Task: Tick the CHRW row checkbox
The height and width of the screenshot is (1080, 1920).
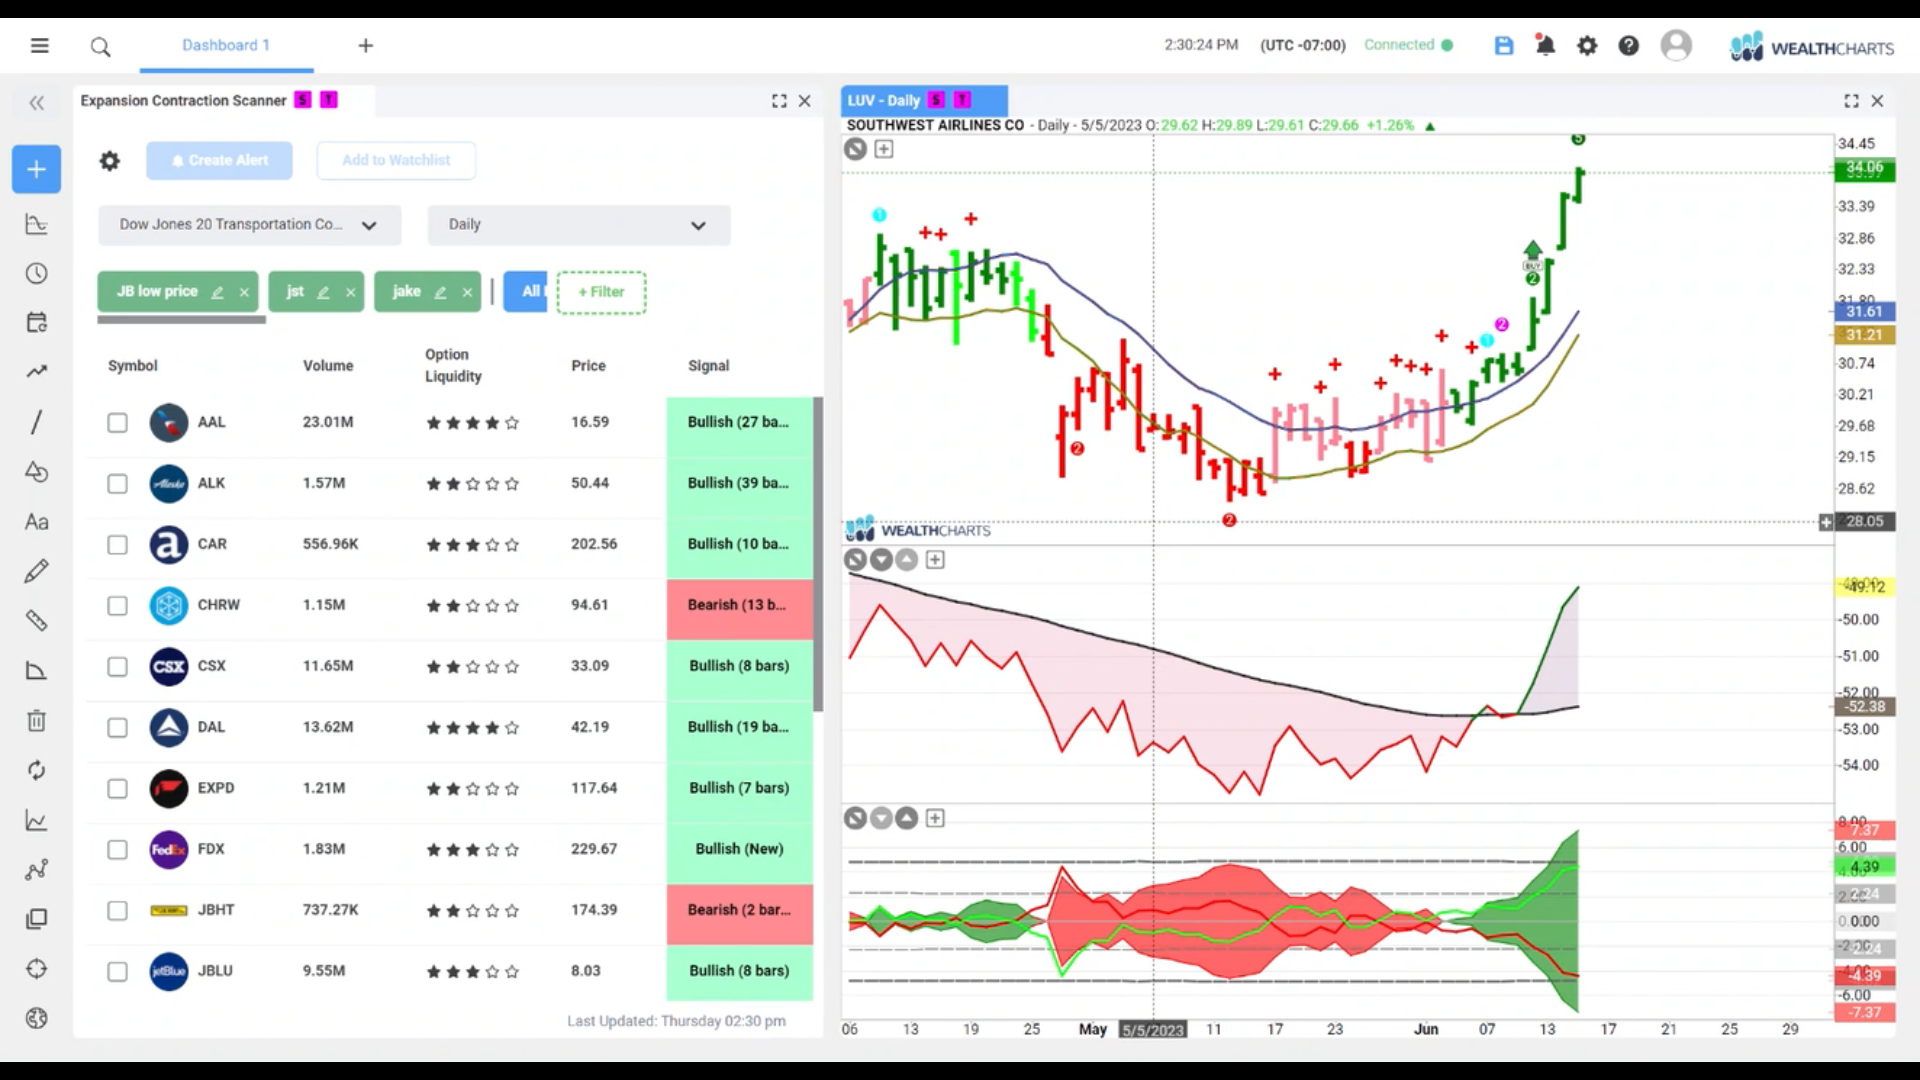Action: (x=117, y=606)
